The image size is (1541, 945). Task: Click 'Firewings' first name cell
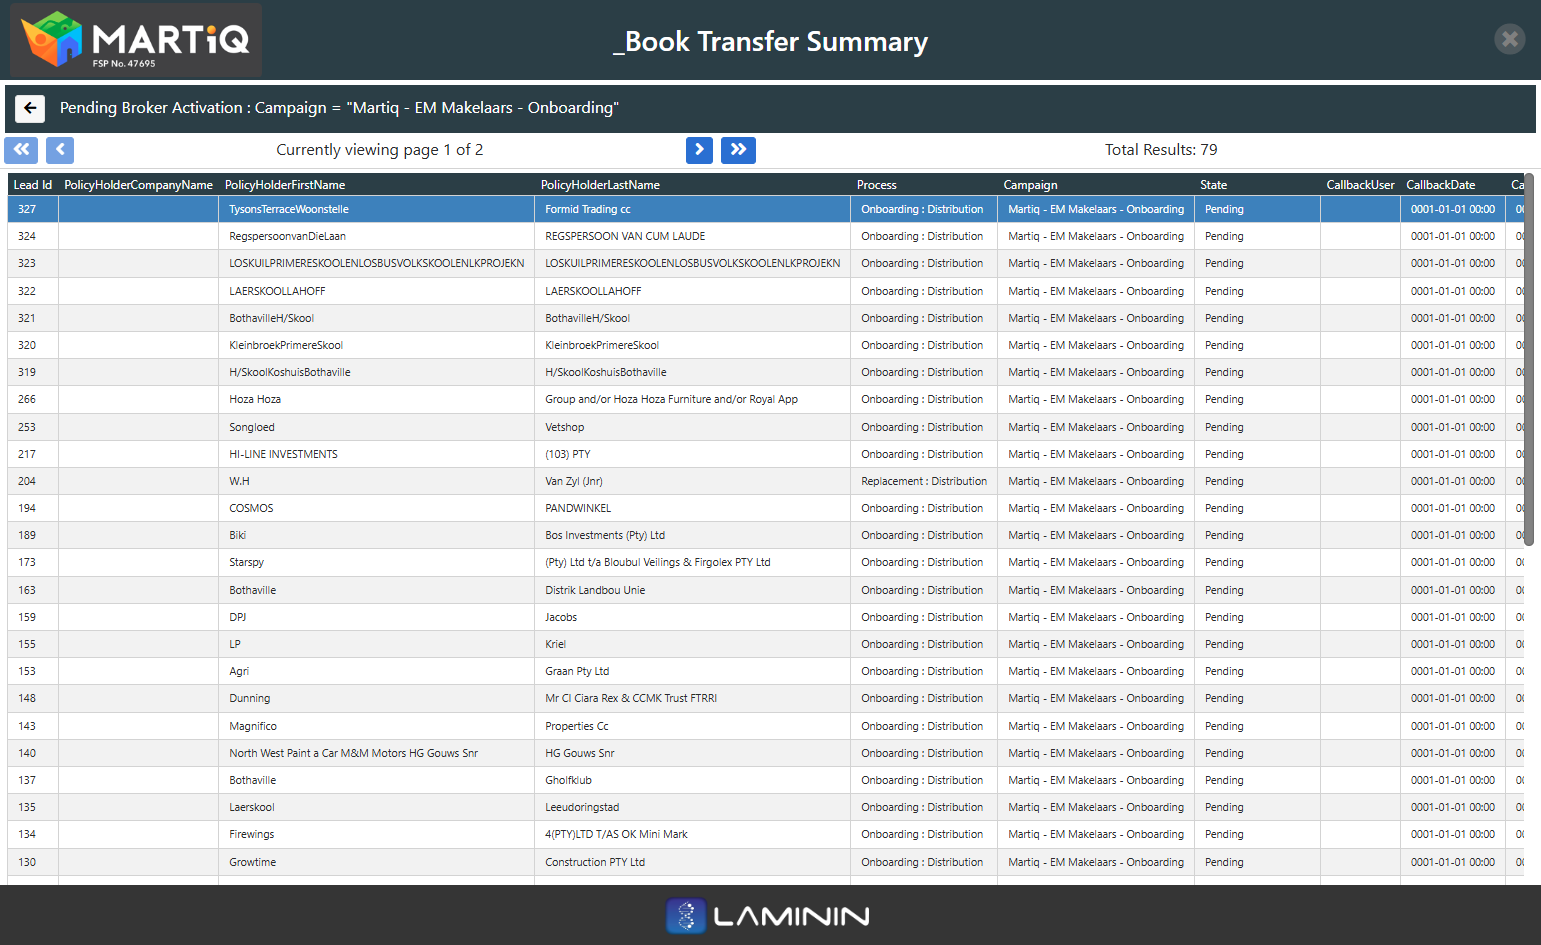(x=377, y=834)
